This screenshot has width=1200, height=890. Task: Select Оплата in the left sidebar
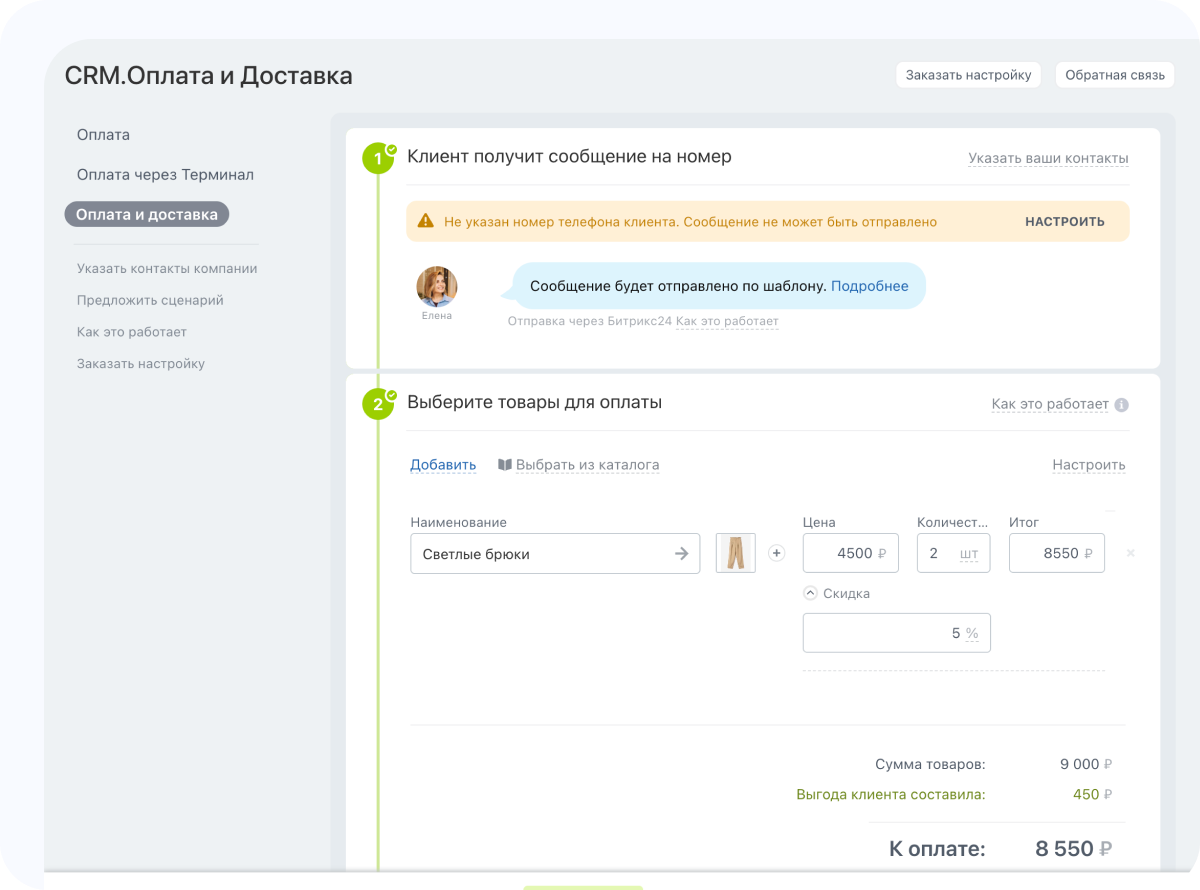coord(103,135)
